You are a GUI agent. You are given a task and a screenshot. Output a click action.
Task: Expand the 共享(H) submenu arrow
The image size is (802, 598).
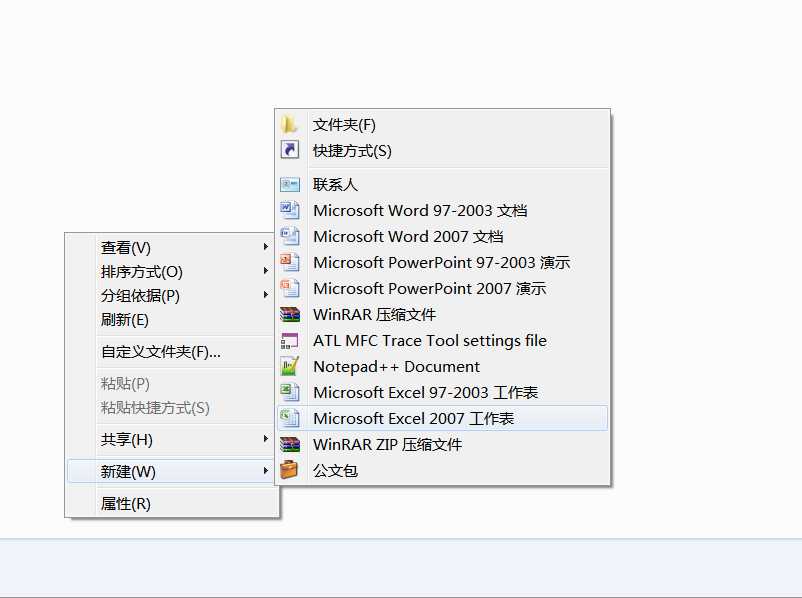(265, 438)
